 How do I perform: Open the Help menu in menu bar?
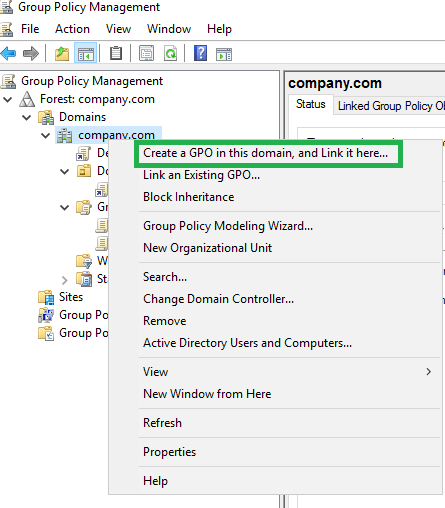(219, 29)
